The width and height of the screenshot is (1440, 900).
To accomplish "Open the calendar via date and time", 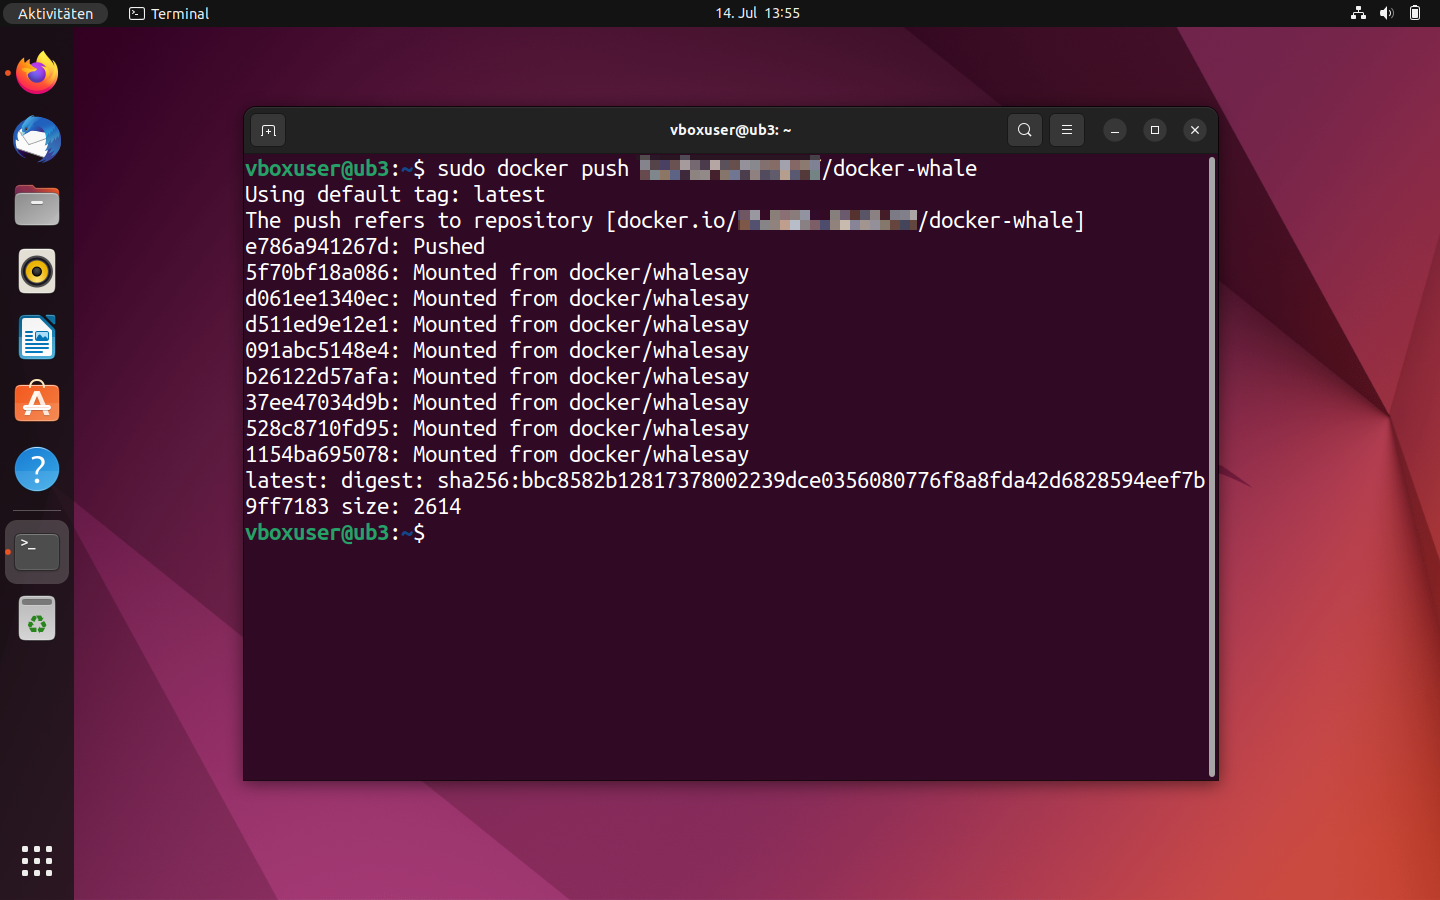I will point(757,13).
